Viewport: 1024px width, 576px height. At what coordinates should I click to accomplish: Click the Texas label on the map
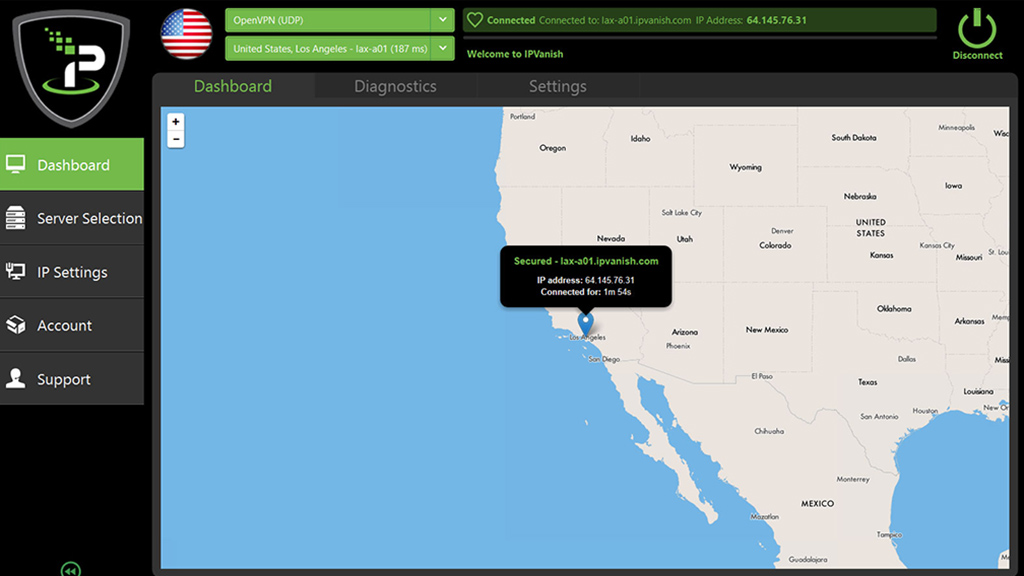[x=867, y=382]
